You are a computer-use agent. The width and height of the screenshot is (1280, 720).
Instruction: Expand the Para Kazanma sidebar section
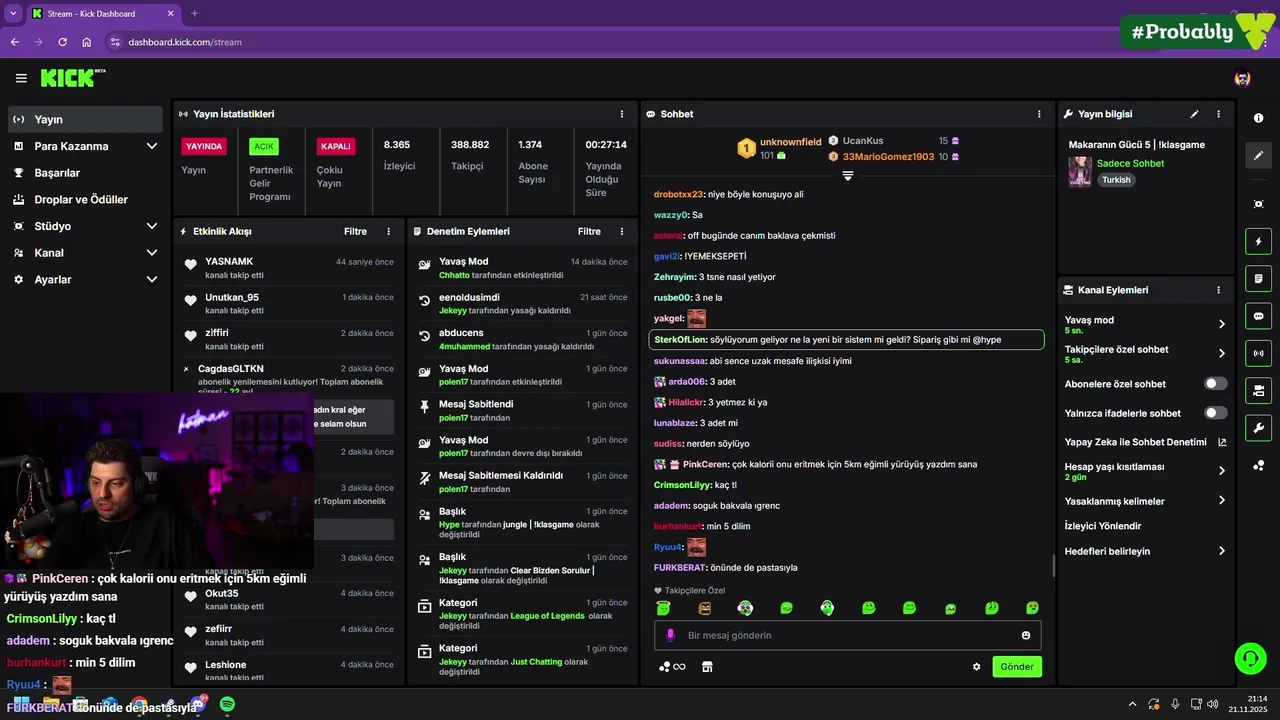coord(152,146)
